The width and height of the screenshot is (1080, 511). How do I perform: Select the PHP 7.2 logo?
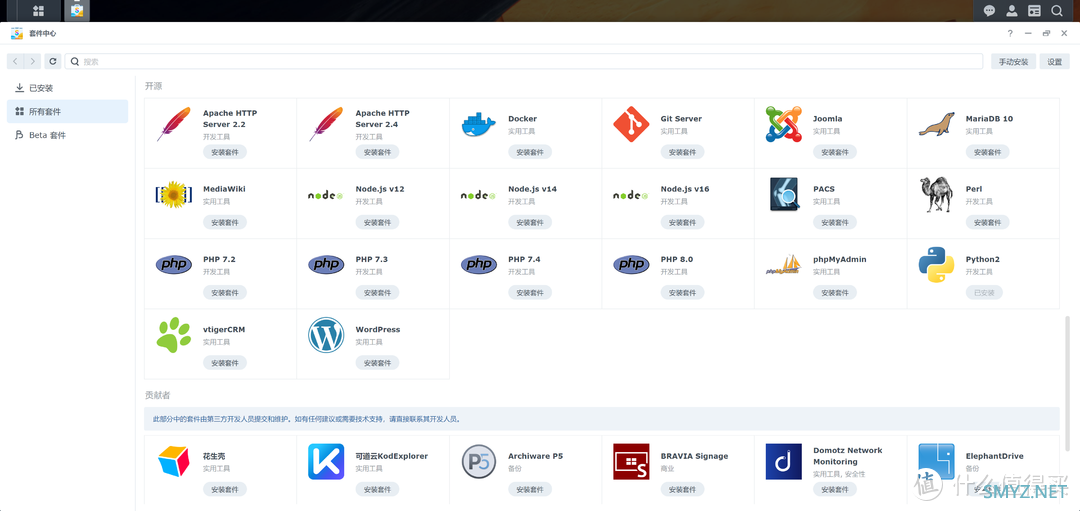click(x=174, y=265)
